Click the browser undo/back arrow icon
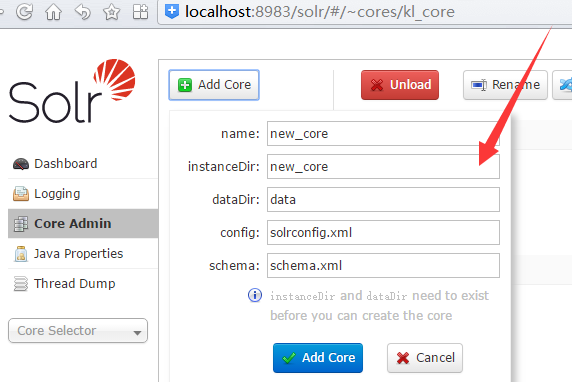572x382 pixels. click(x=82, y=12)
